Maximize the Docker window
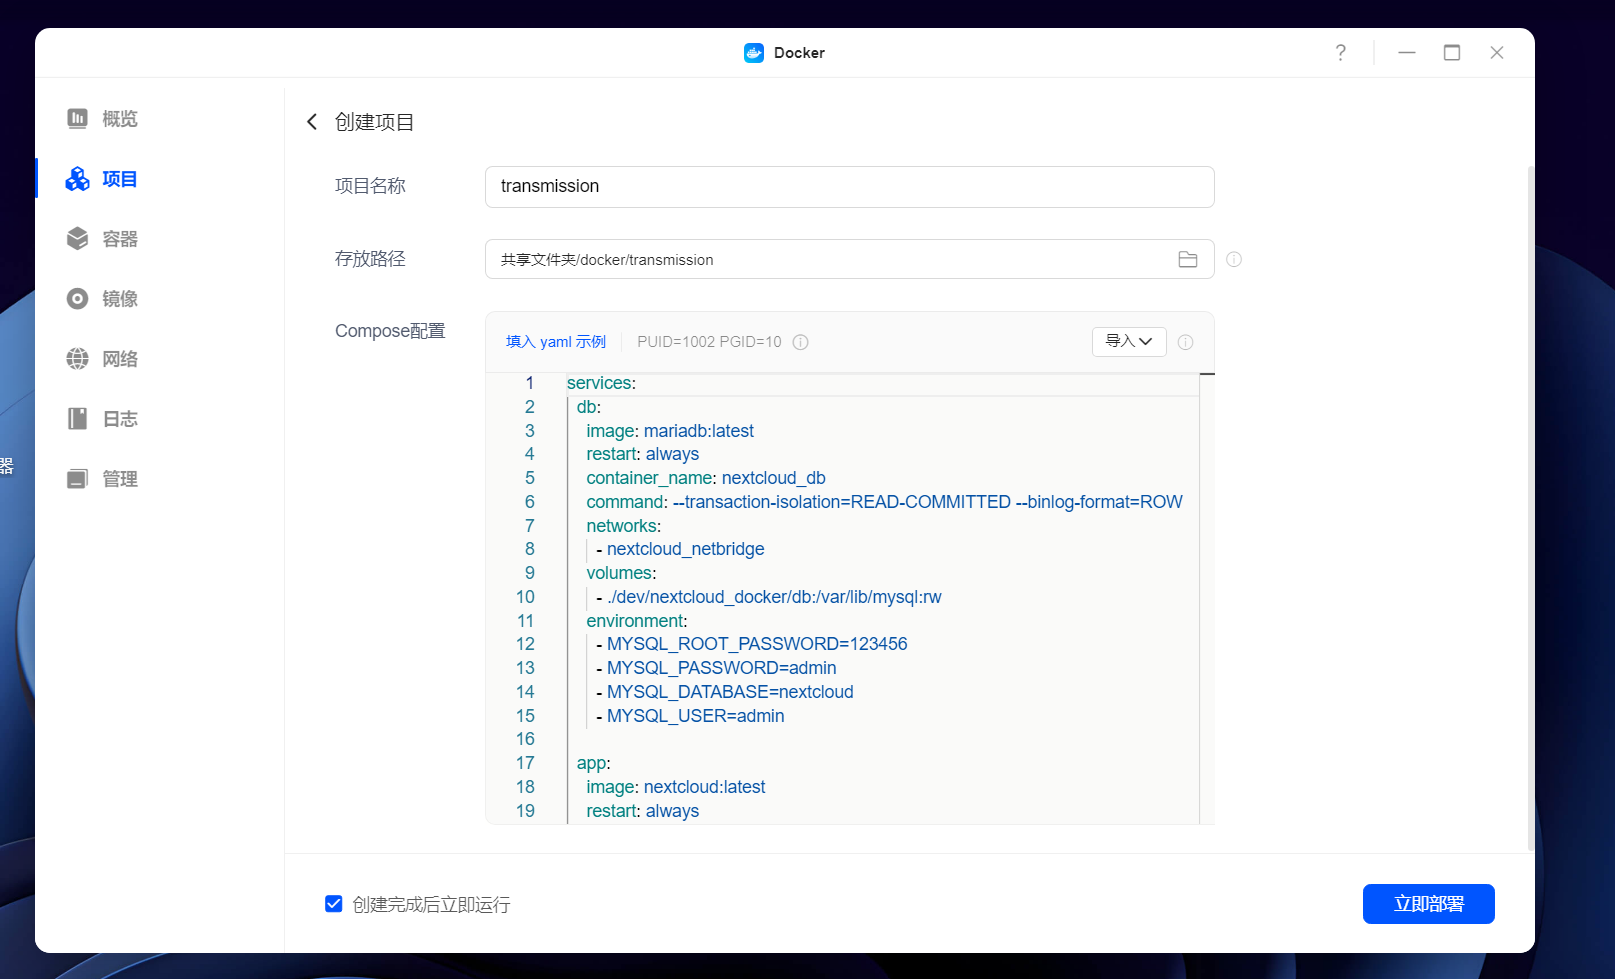This screenshot has width=1615, height=979. pos(1452,53)
